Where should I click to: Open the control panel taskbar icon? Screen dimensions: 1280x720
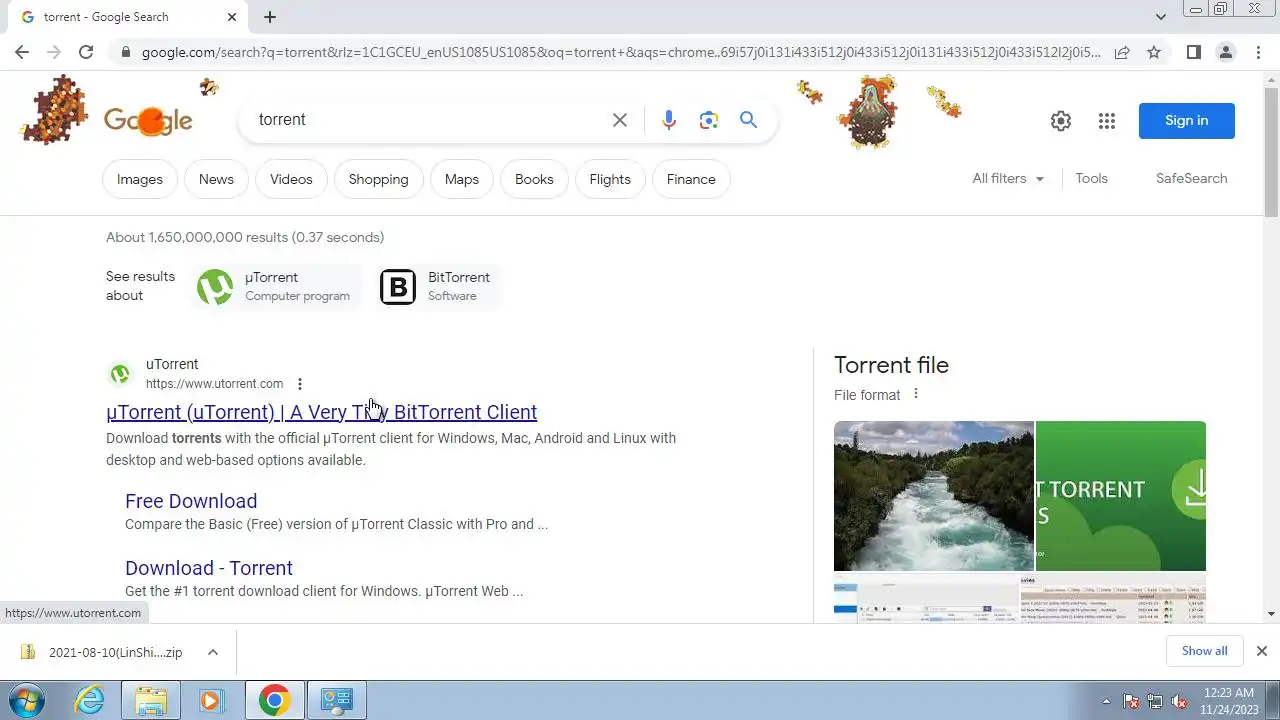tap(336, 700)
